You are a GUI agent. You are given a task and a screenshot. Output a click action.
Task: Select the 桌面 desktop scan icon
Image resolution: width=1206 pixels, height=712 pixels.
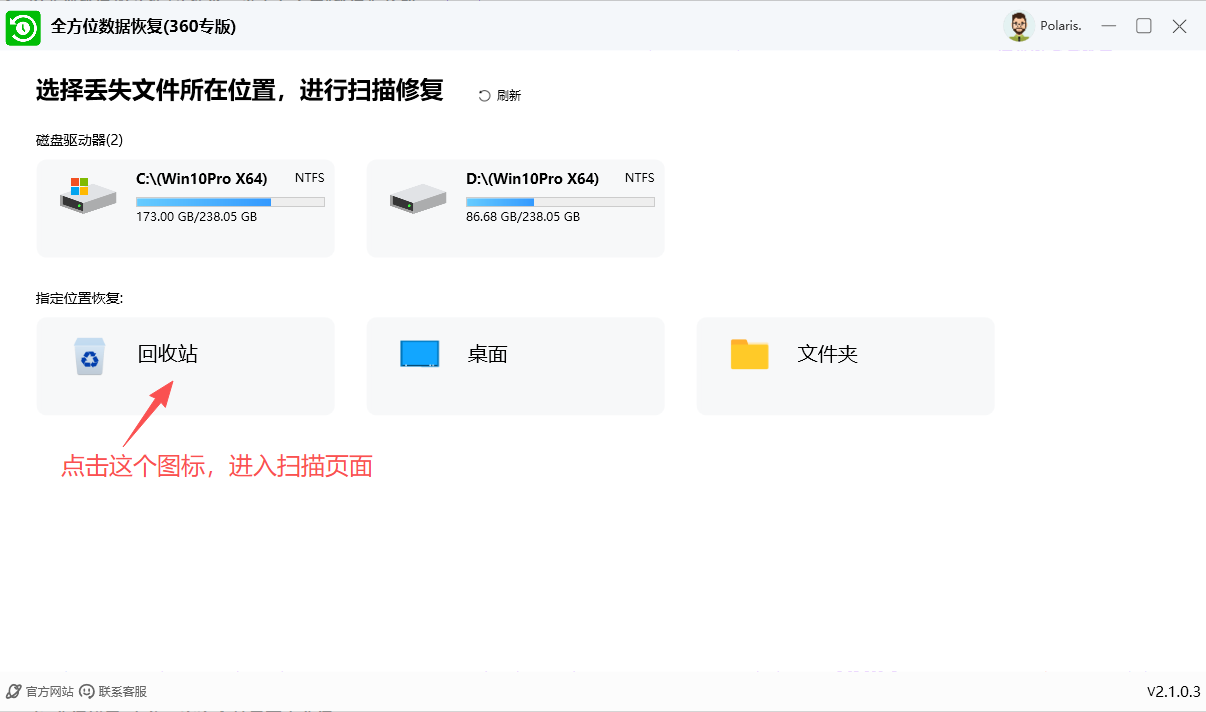click(x=421, y=354)
